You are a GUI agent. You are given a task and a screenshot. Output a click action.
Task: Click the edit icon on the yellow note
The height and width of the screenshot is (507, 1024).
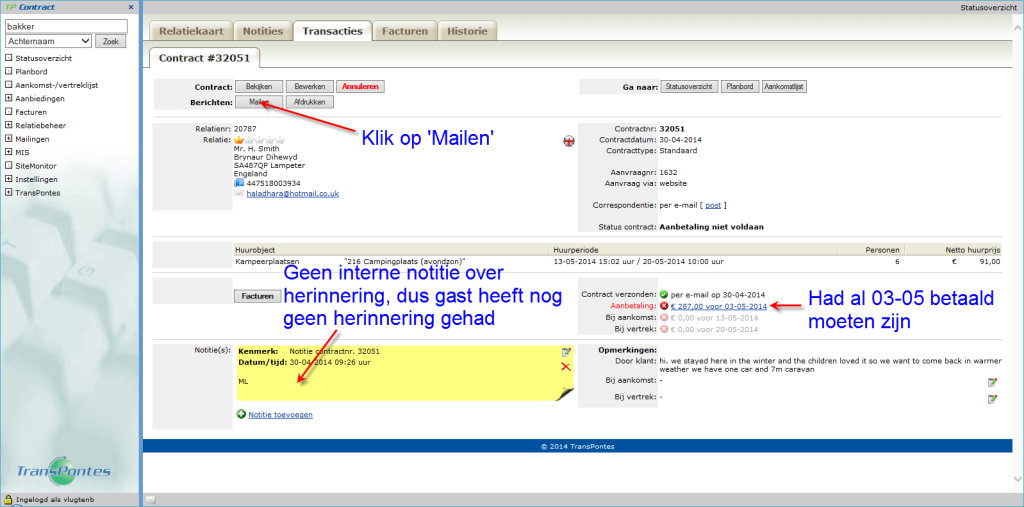pyautogui.click(x=566, y=352)
